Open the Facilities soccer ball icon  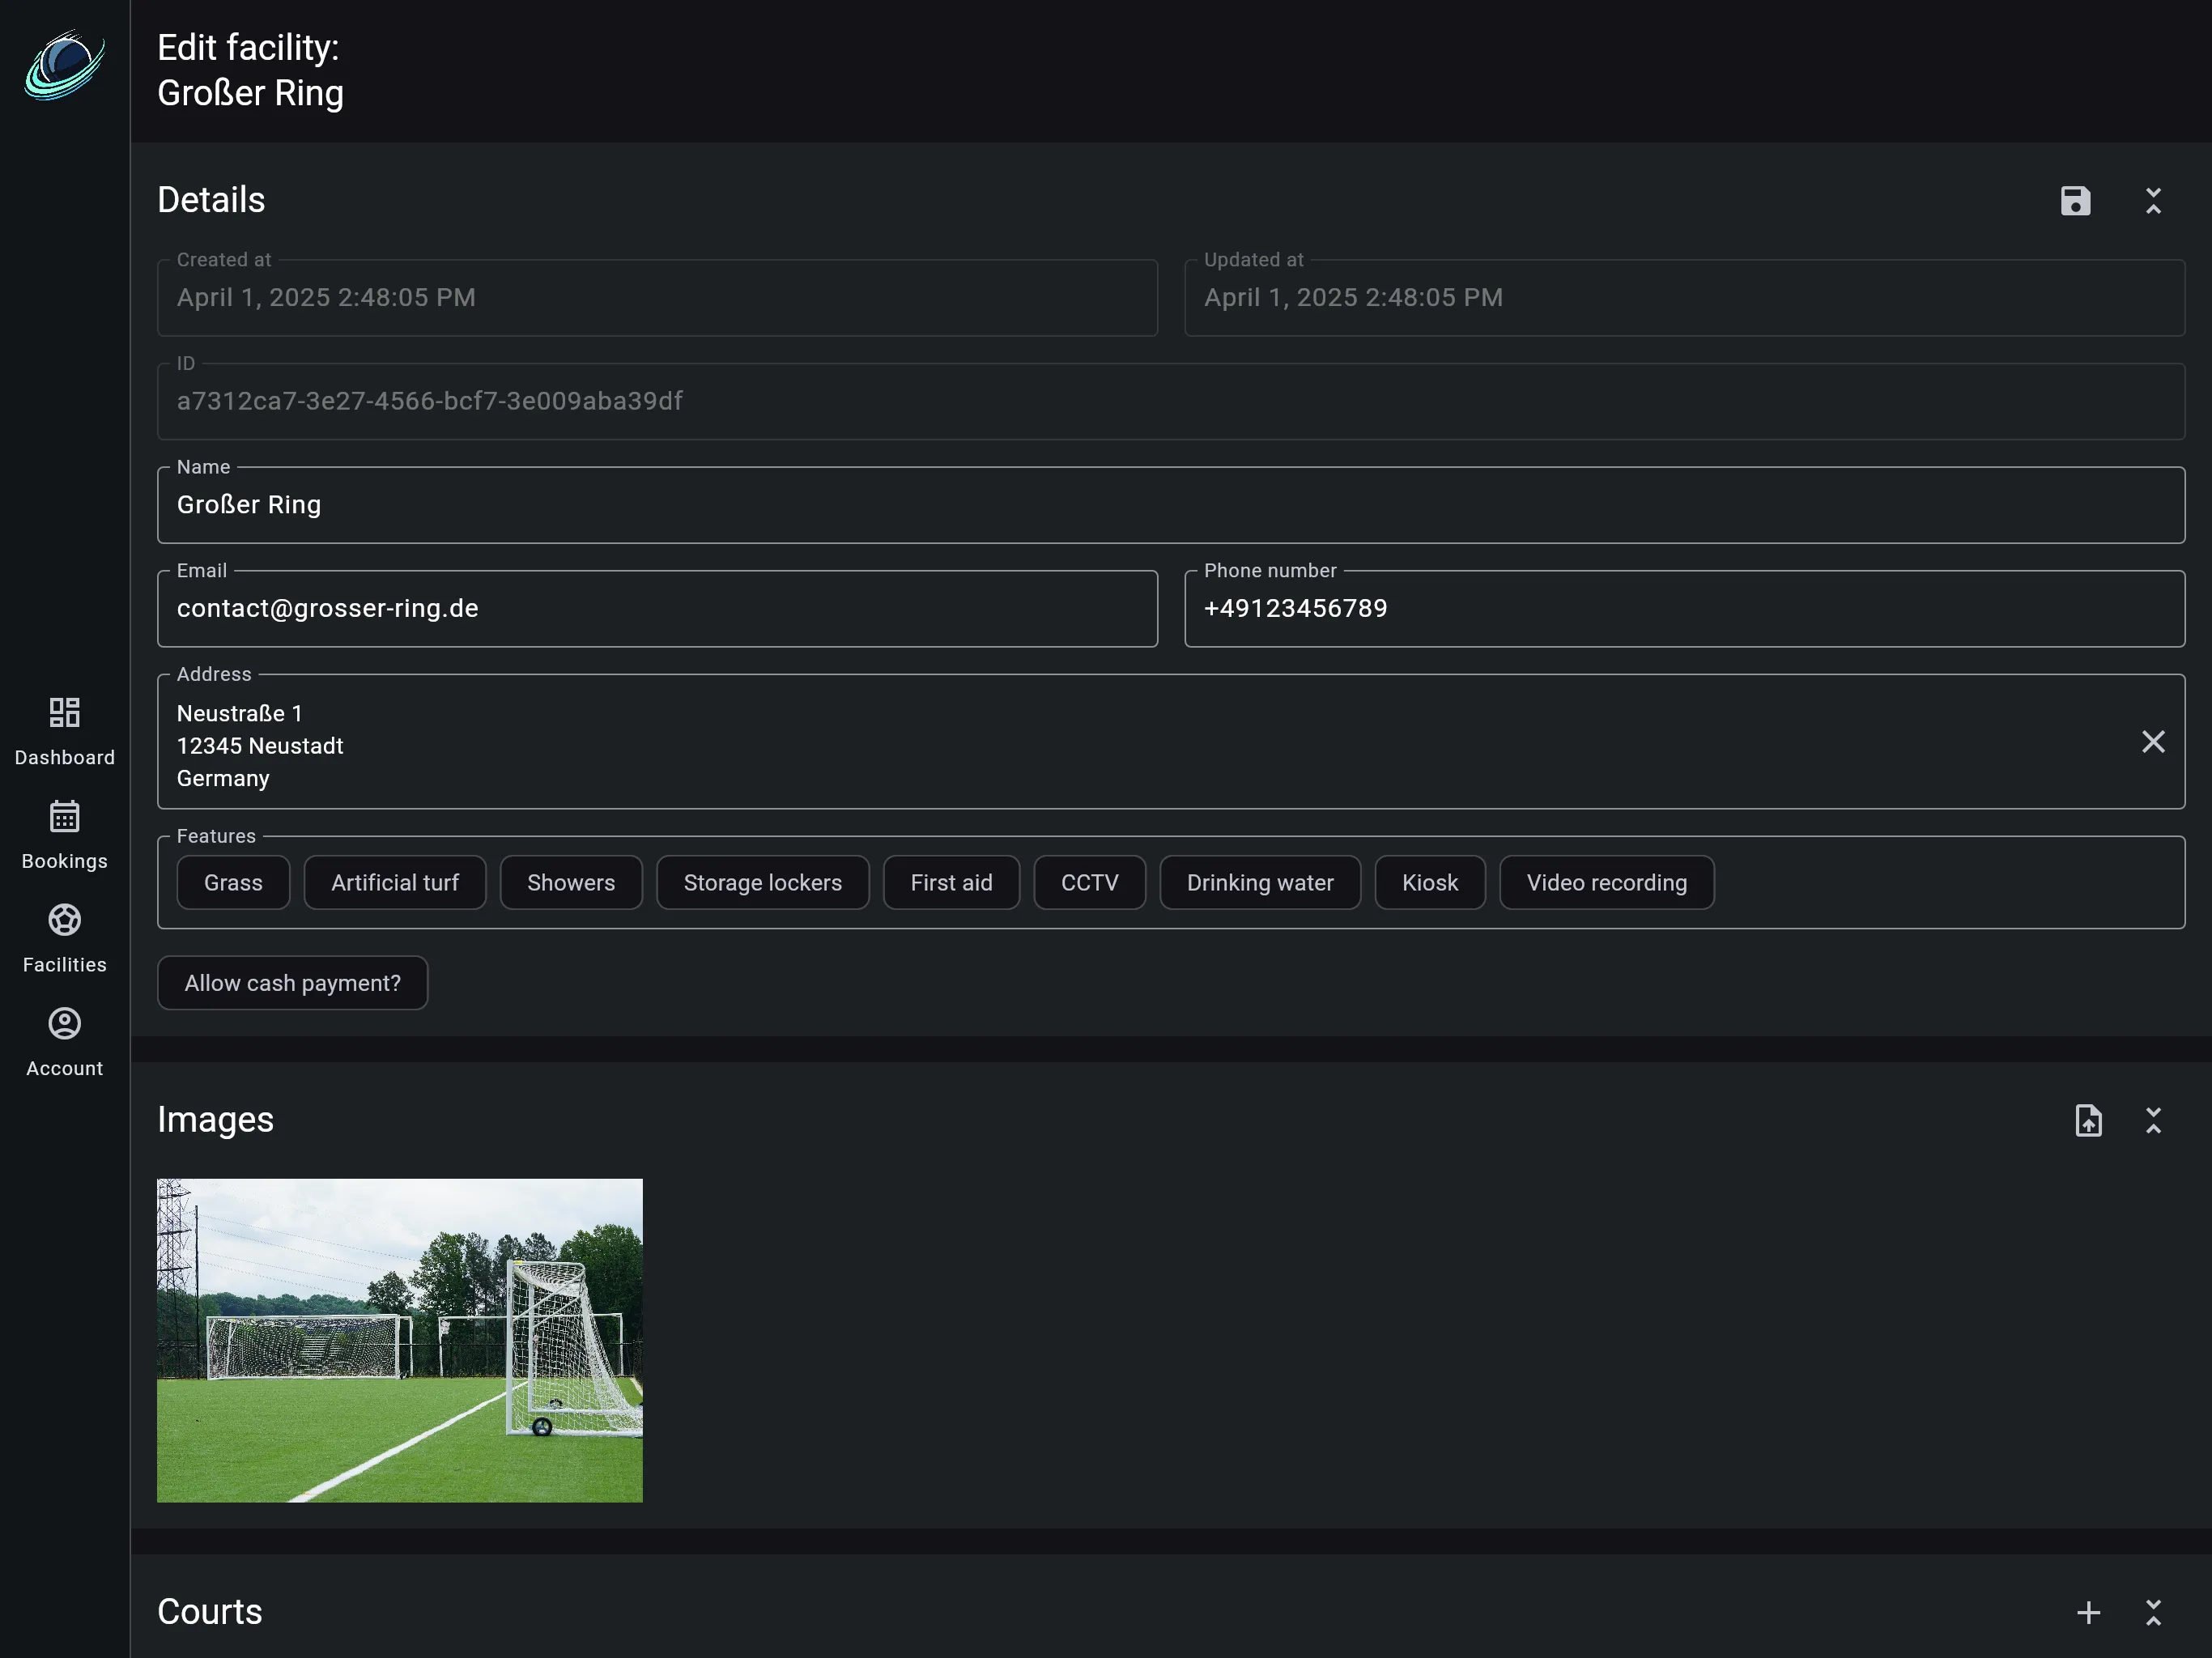tap(64, 920)
